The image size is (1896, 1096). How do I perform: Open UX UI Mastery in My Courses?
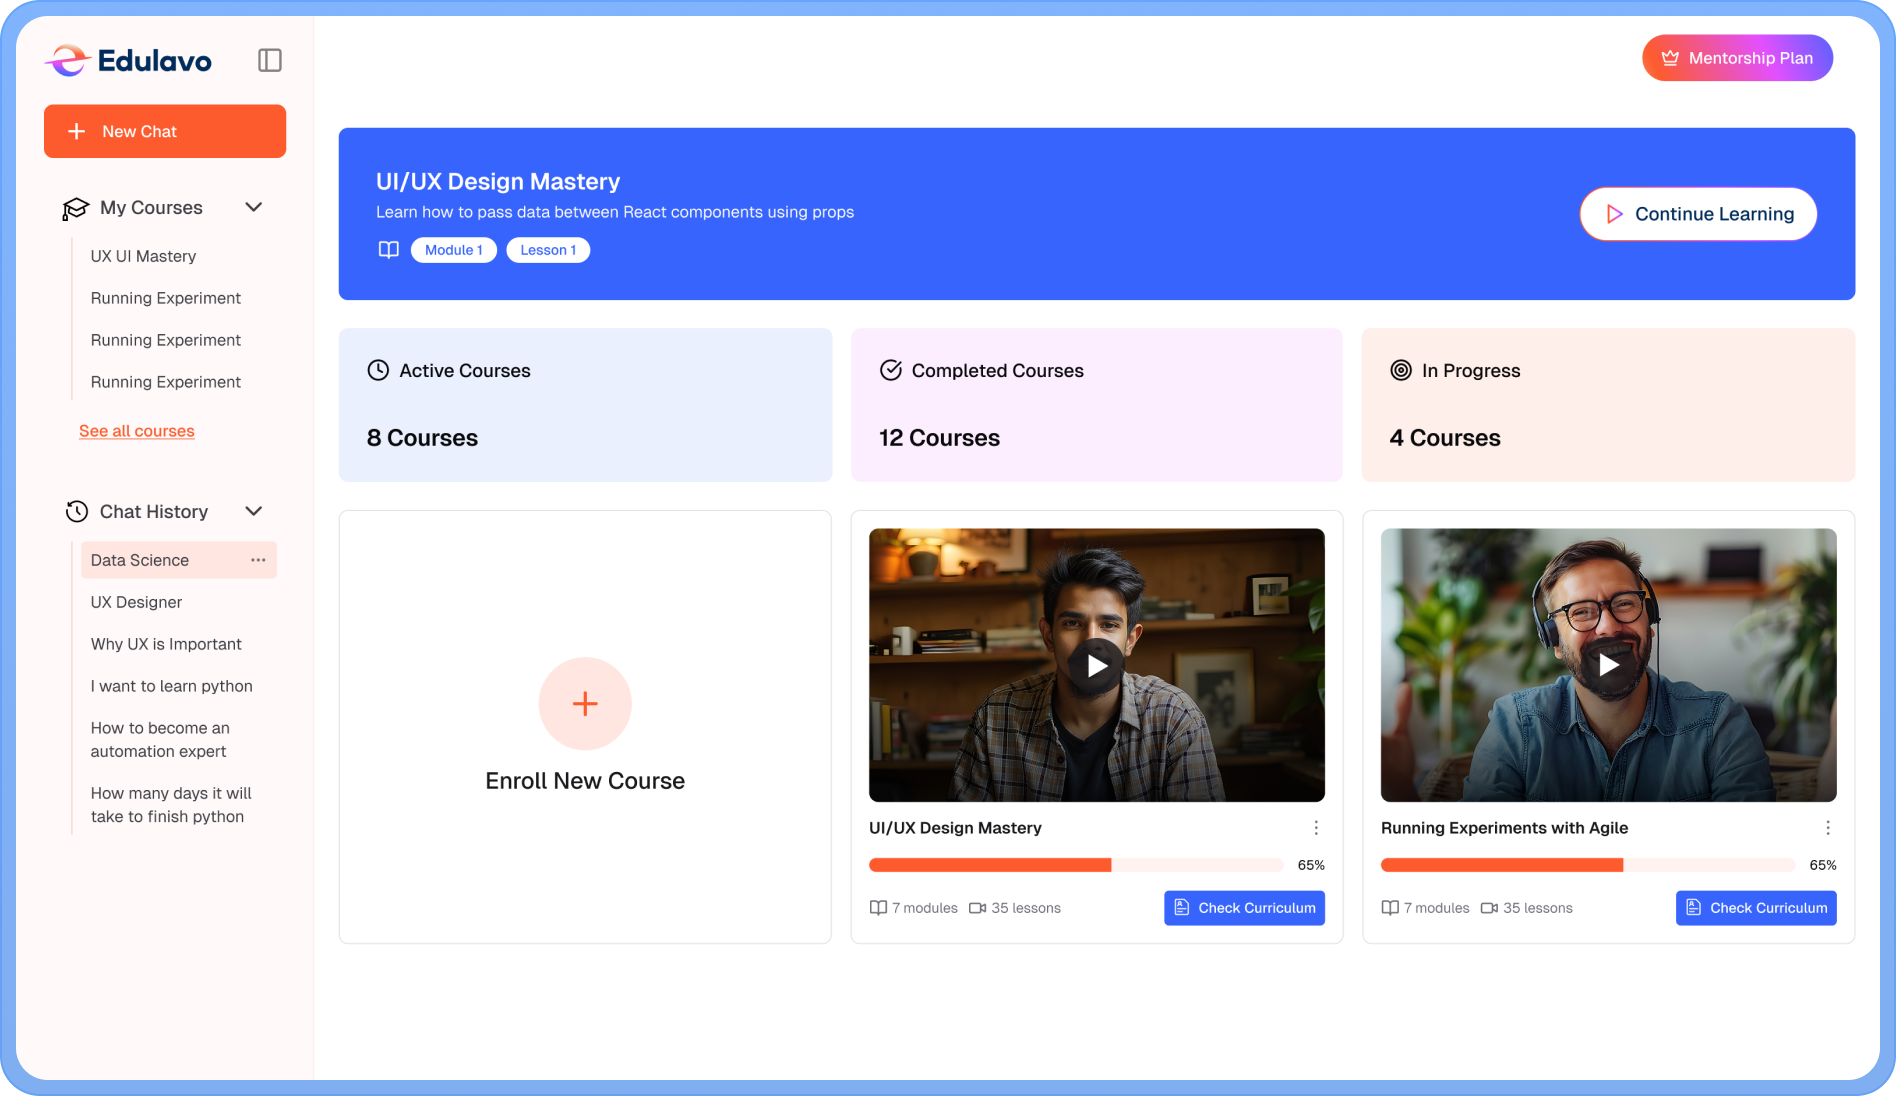click(143, 256)
